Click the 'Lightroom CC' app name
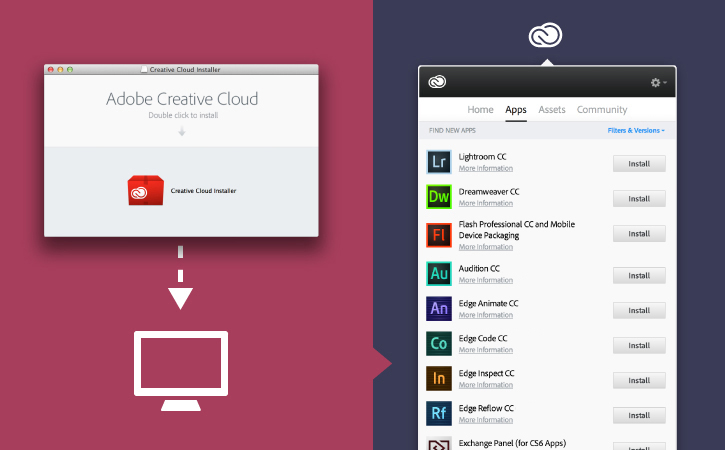Image resolution: width=725 pixels, height=450 pixels. [x=482, y=157]
